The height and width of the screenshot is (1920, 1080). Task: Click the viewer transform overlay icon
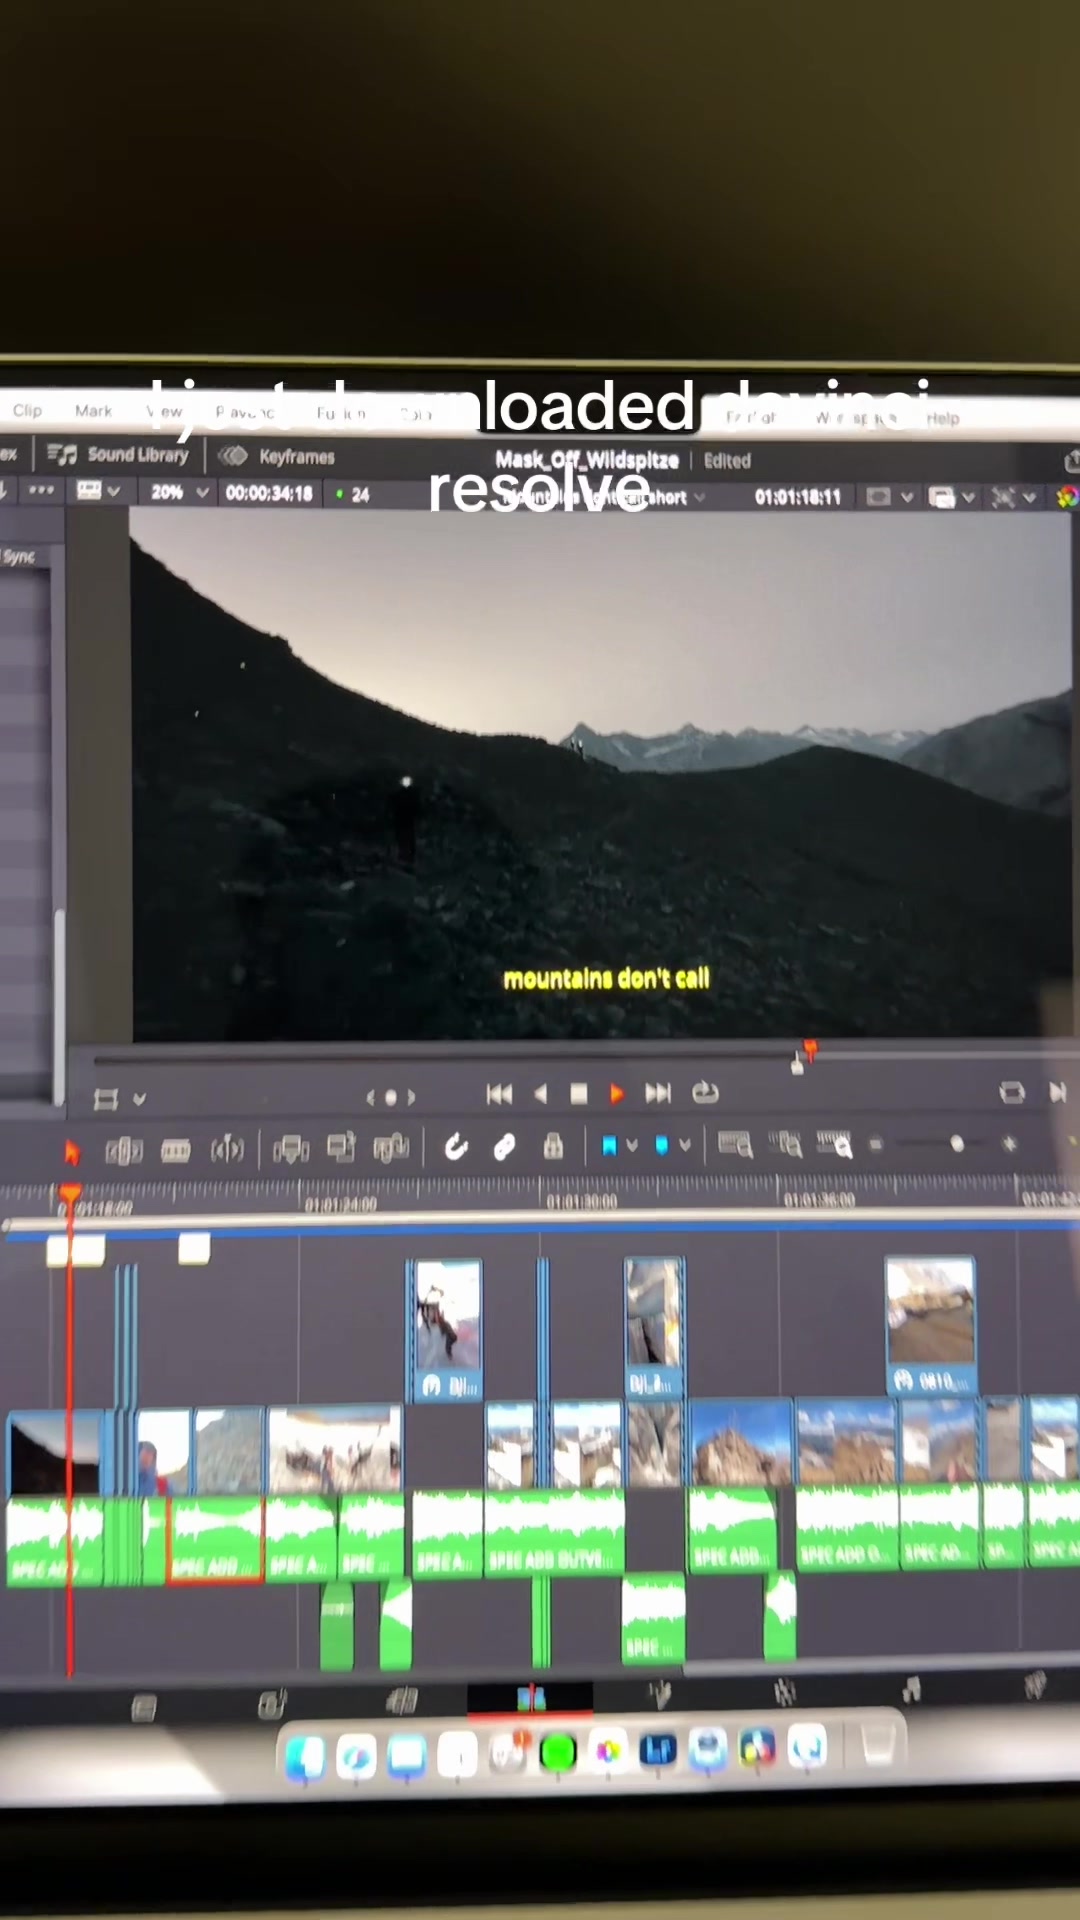coord(105,1099)
